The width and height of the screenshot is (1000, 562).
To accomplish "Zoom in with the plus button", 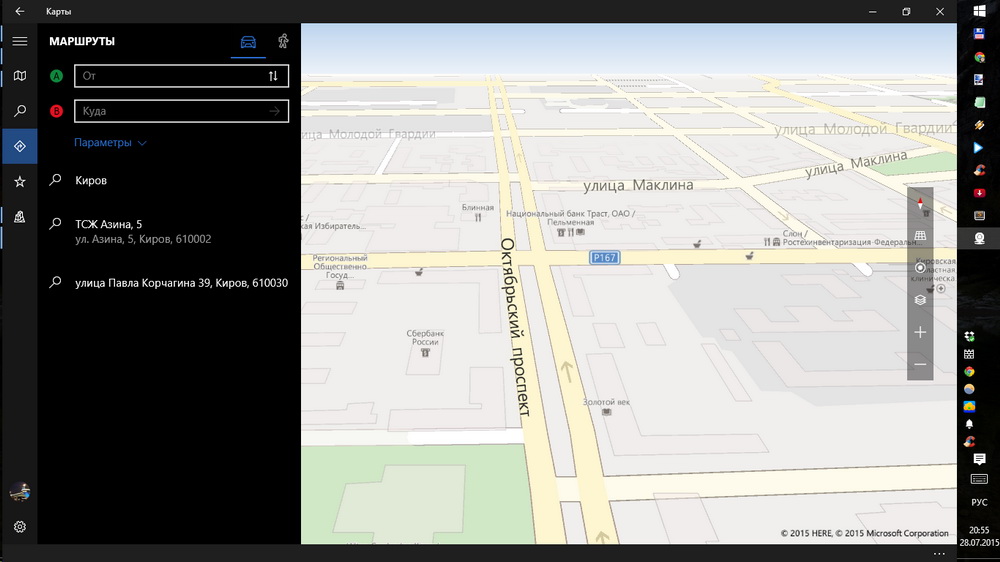I will [x=920, y=332].
